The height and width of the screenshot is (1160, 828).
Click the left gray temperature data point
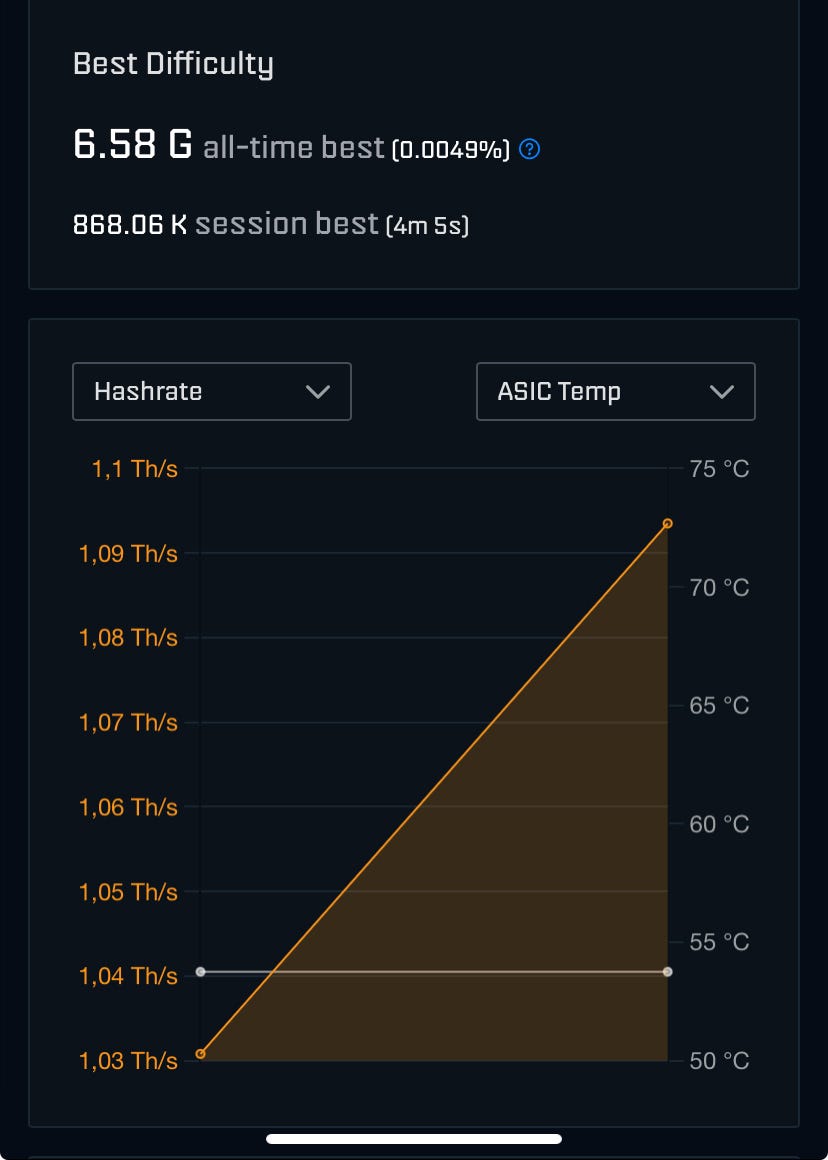tap(201, 971)
